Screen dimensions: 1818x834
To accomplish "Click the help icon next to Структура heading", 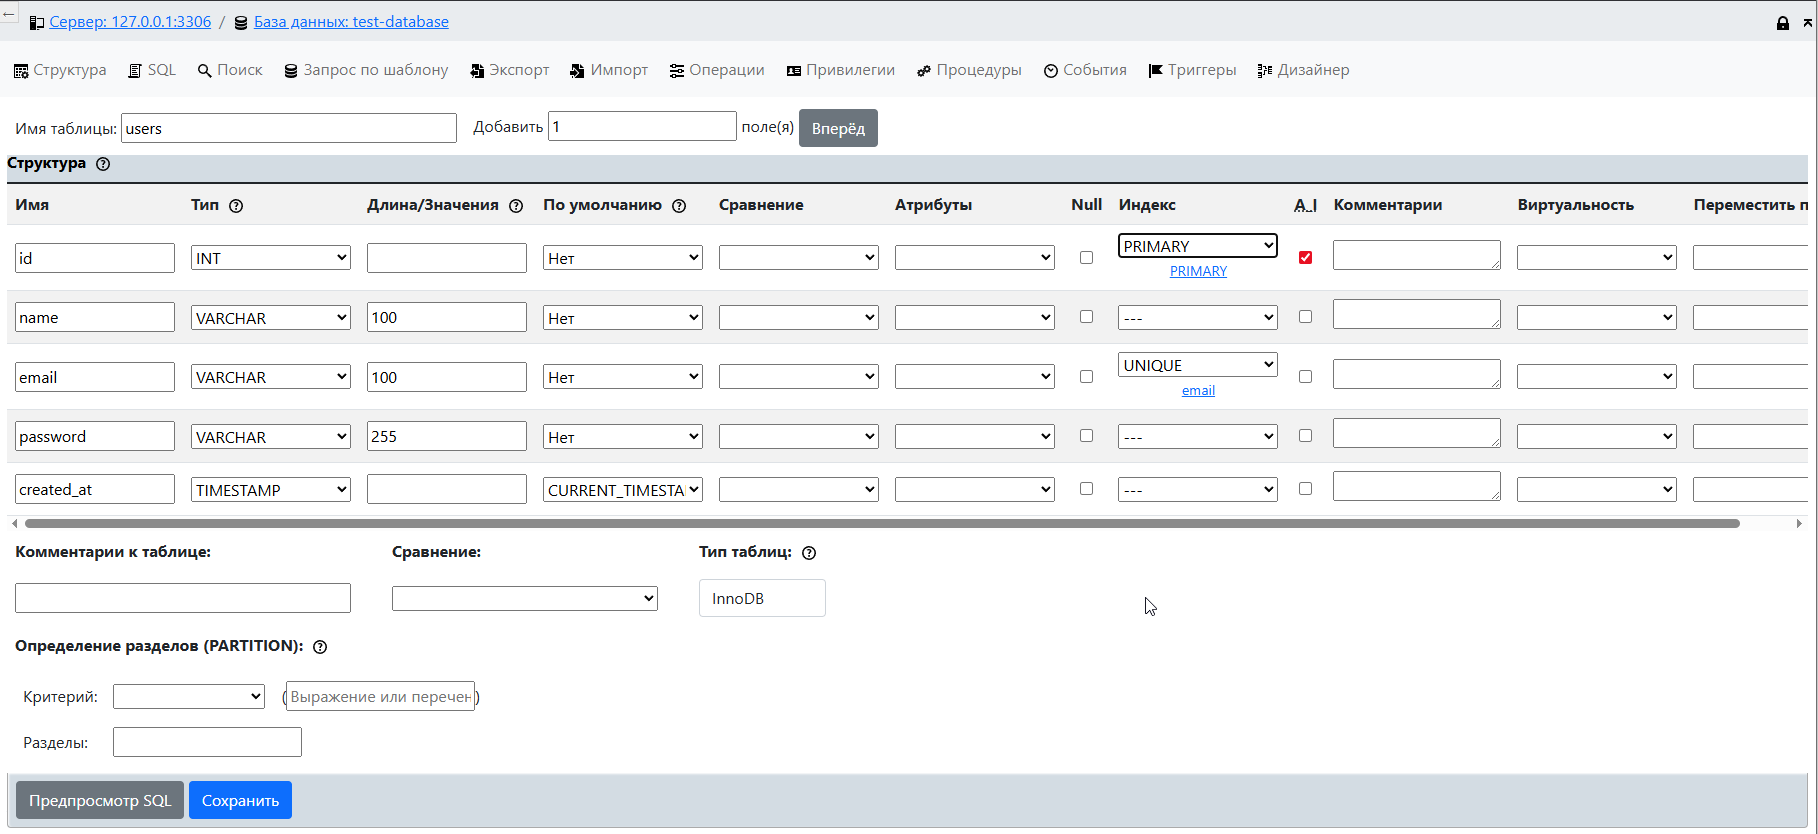I will [103, 164].
